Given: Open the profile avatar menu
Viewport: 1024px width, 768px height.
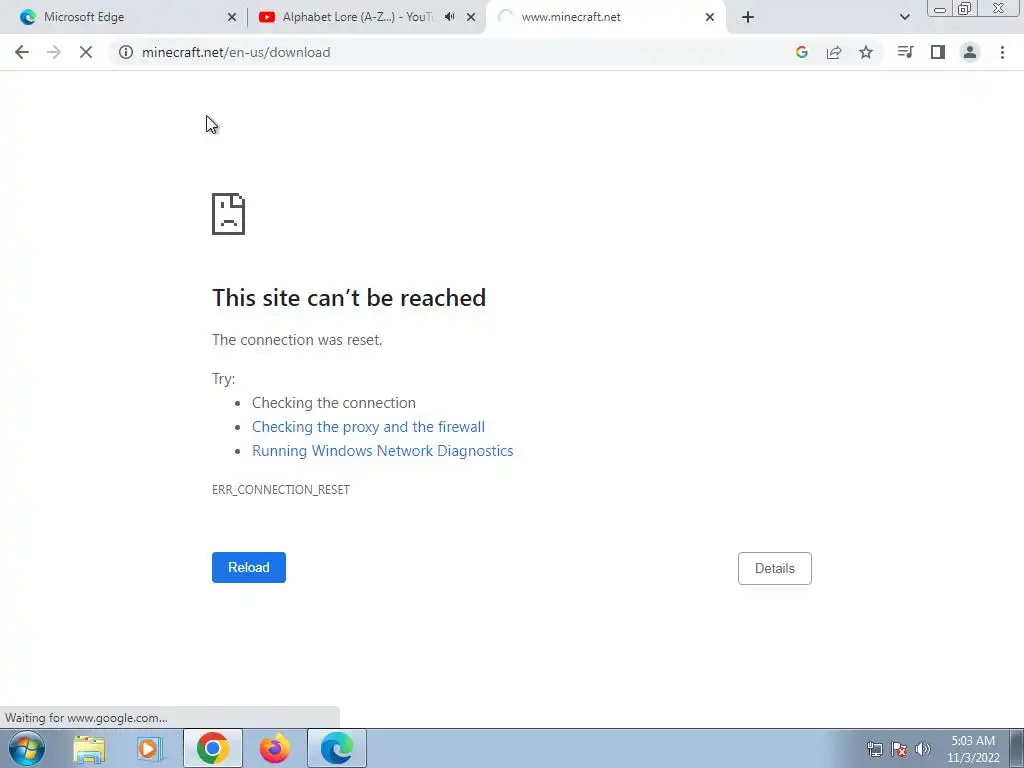Looking at the screenshot, I should (x=970, y=52).
